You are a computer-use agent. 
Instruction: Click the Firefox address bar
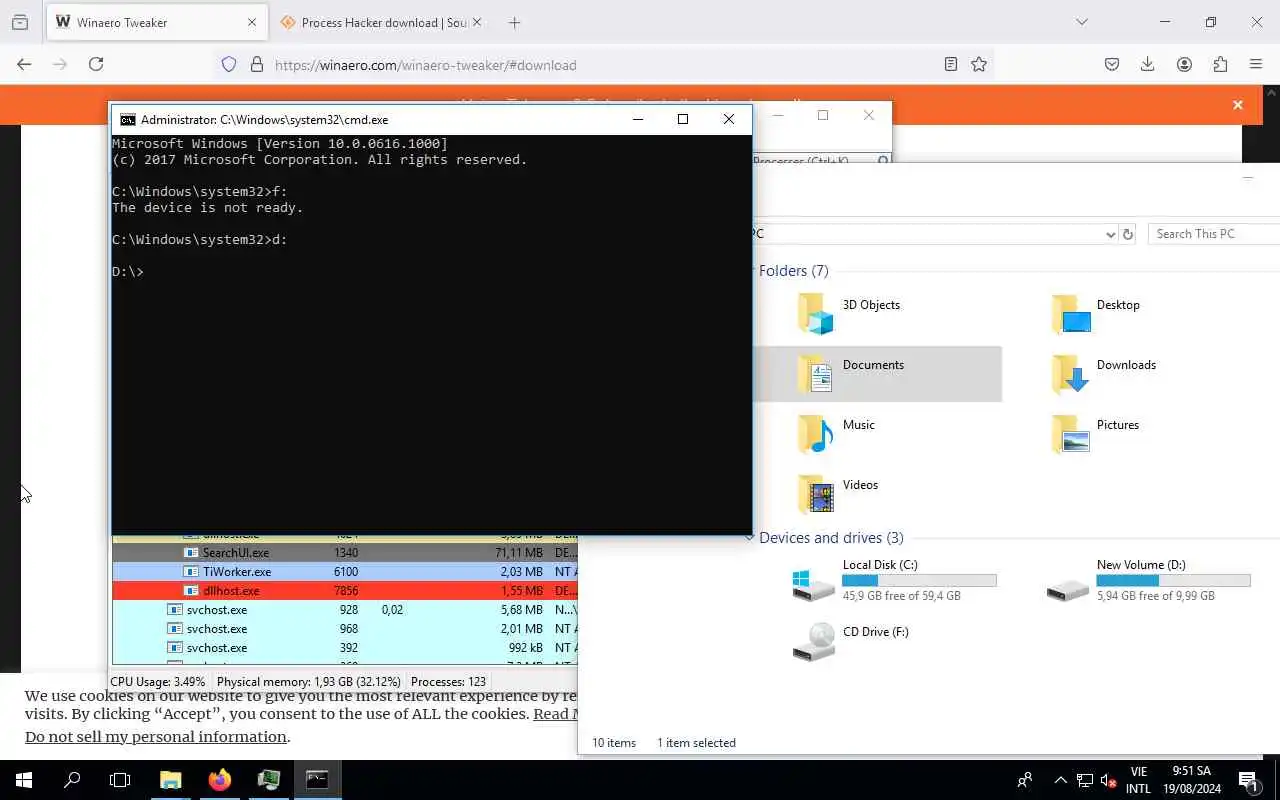[x=605, y=65]
